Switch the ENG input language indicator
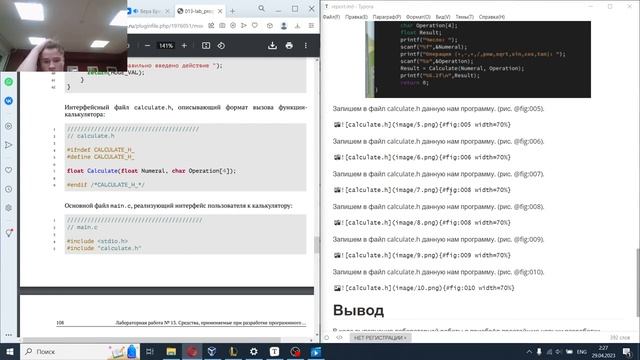This screenshot has height=360, width=640. [x=582, y=351]
